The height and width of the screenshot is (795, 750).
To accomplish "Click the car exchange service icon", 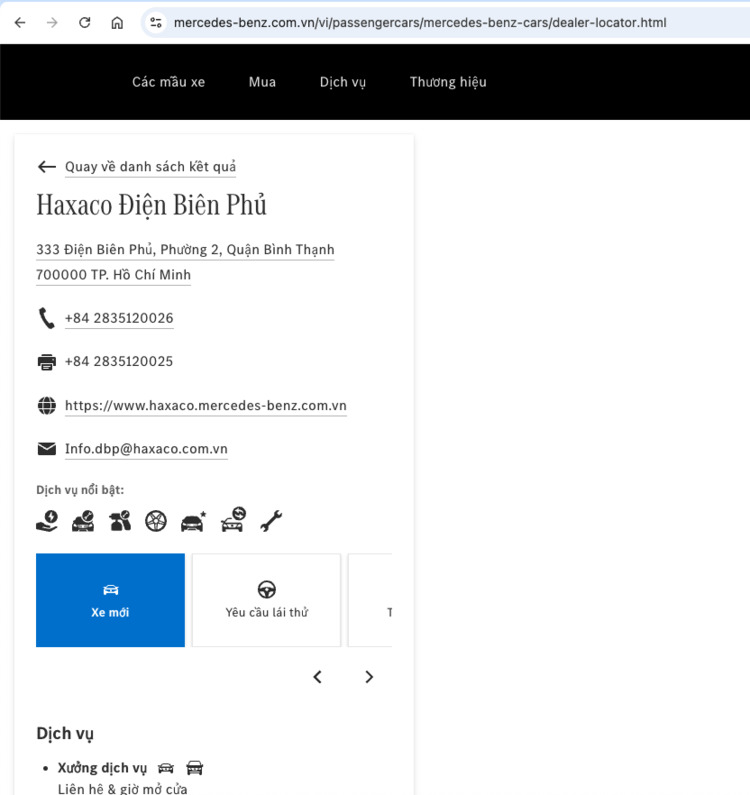I will (x=233, y=520).
